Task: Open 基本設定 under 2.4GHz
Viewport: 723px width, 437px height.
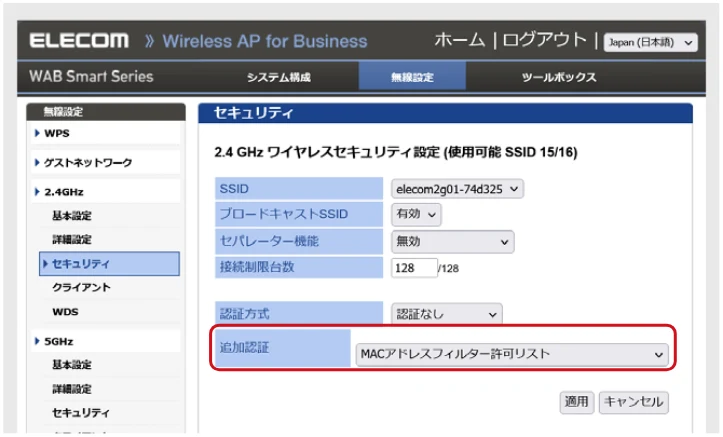Action: coord(71,216)
